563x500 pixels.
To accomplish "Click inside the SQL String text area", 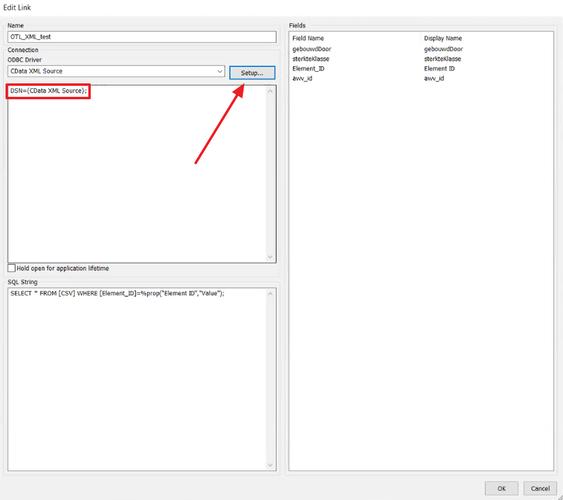I will pyautogui.click(x=138, y=379).
